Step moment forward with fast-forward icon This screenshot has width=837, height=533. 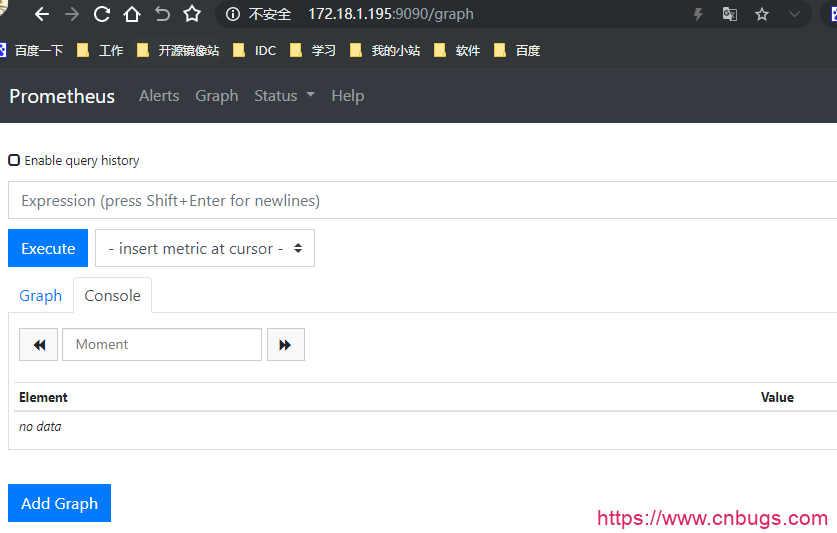(285, 344)
